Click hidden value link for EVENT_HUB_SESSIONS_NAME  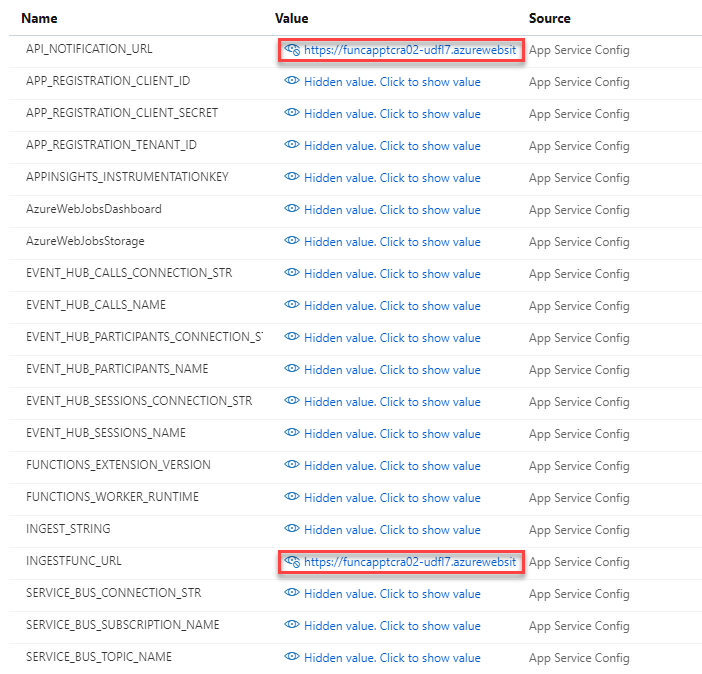(392, 434)
